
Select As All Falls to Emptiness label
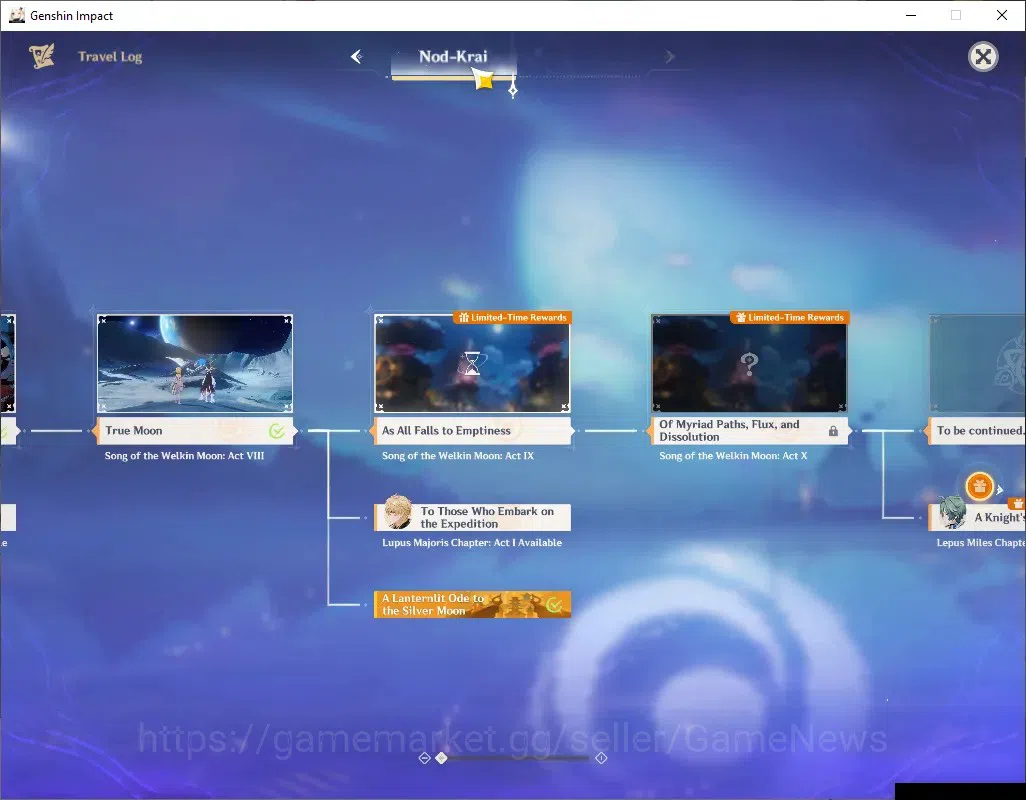[x=472, y=430]
